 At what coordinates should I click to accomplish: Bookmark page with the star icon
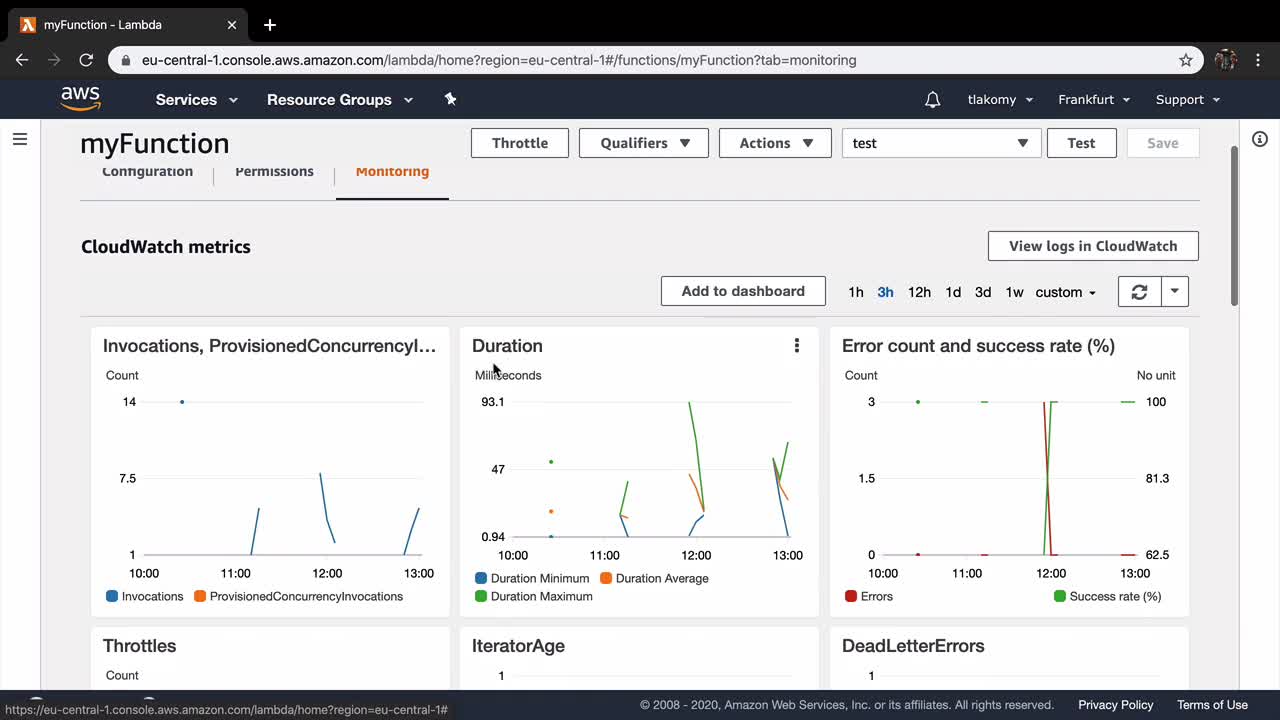pos(1186,60)
